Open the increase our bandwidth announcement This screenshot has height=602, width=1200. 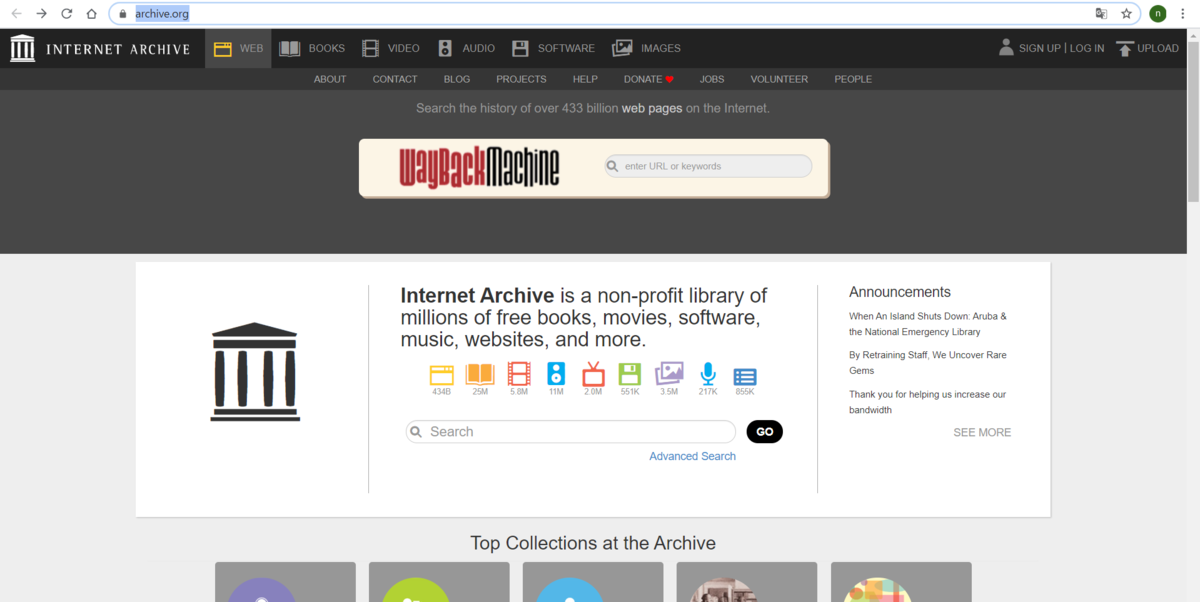pyautogui.click(x=928, y=402)
